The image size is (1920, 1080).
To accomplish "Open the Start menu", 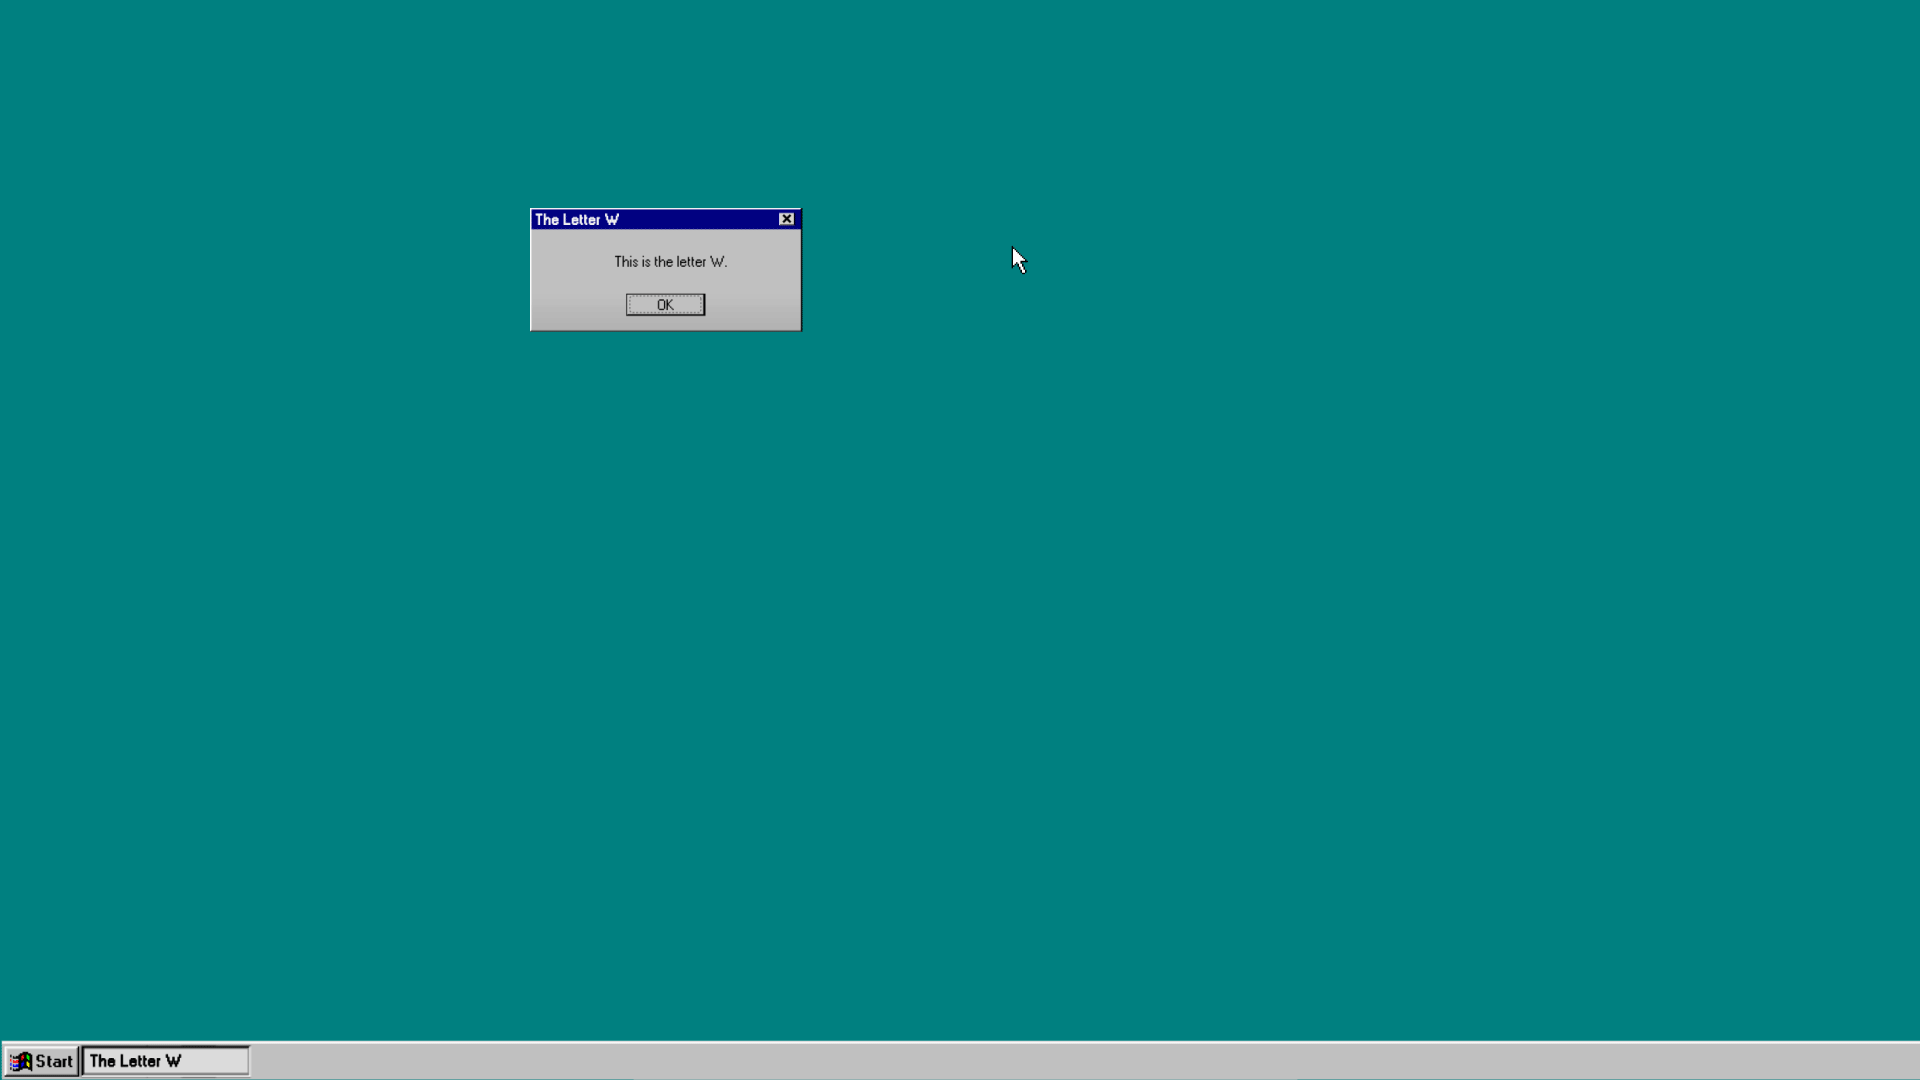I will coord(41,1061).
